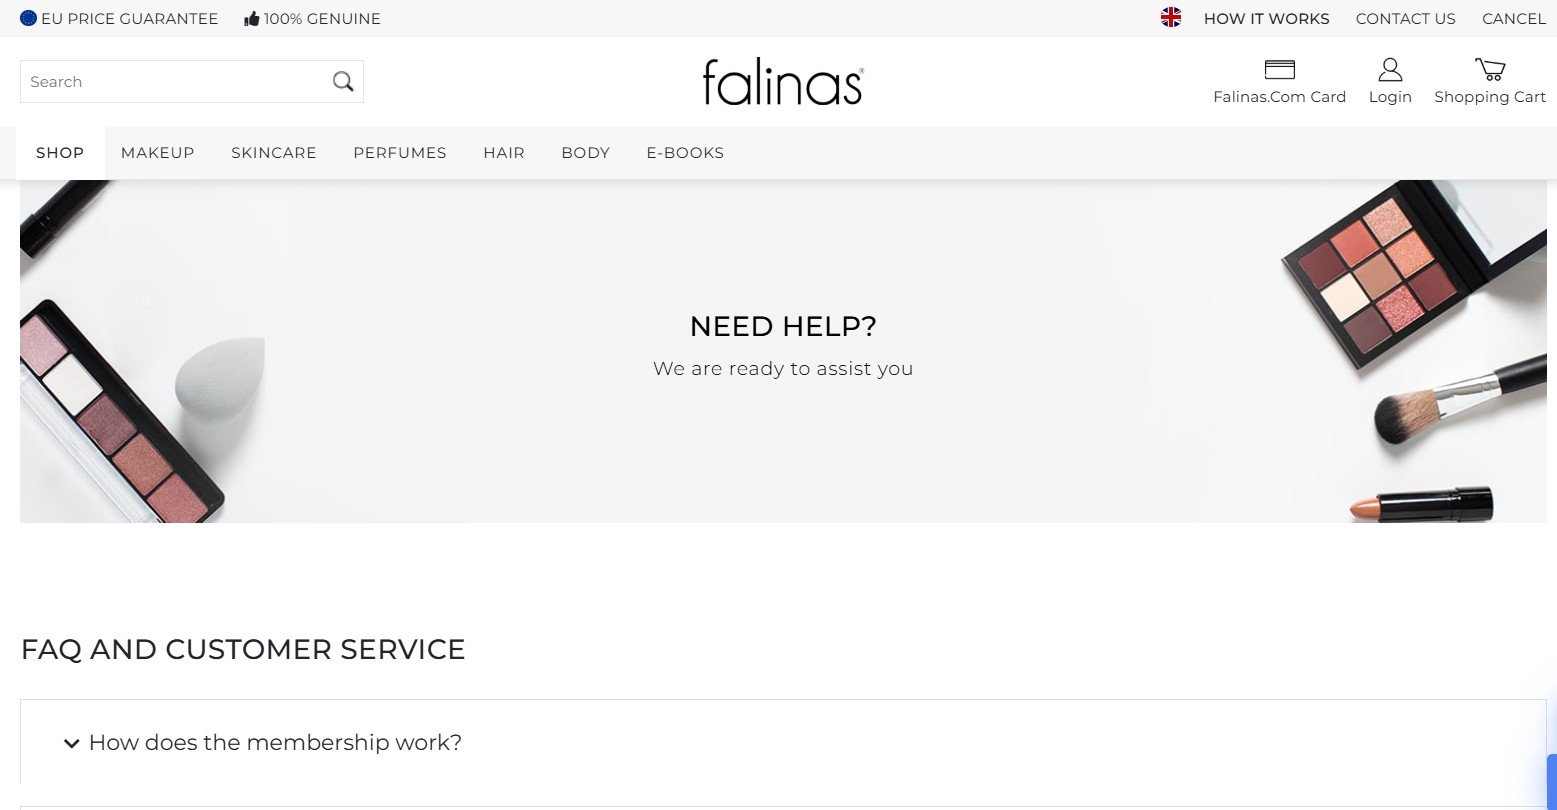Open the E-BOOKS menu entry
This screenshot has height=810, width=1557.
coord(684,152)
